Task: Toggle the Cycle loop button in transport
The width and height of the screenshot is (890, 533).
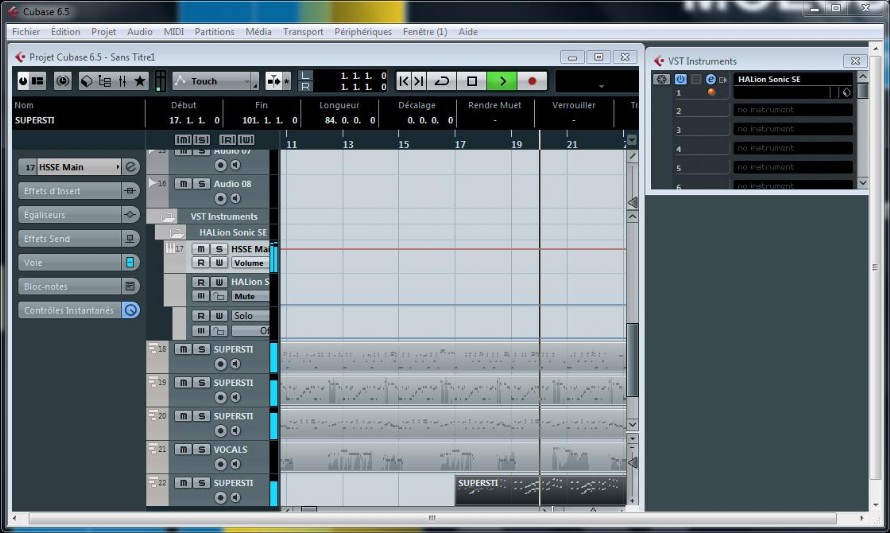Action: (442, 81)
